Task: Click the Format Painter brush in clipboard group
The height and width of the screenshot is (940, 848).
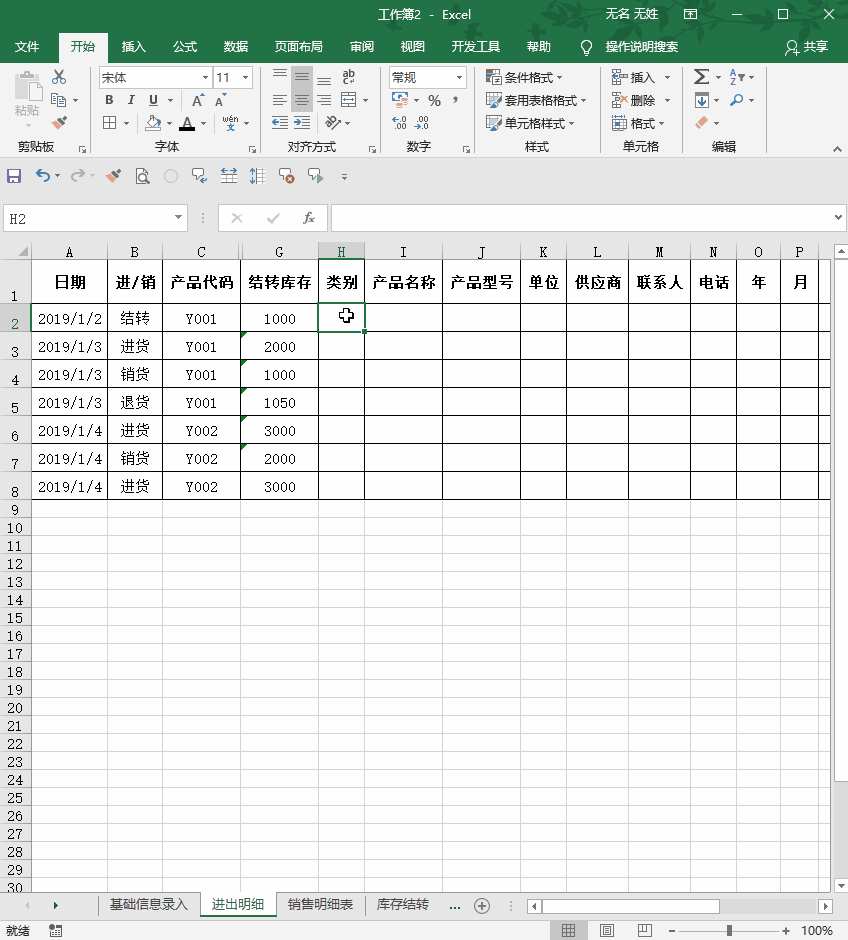Action: (59, 123)
